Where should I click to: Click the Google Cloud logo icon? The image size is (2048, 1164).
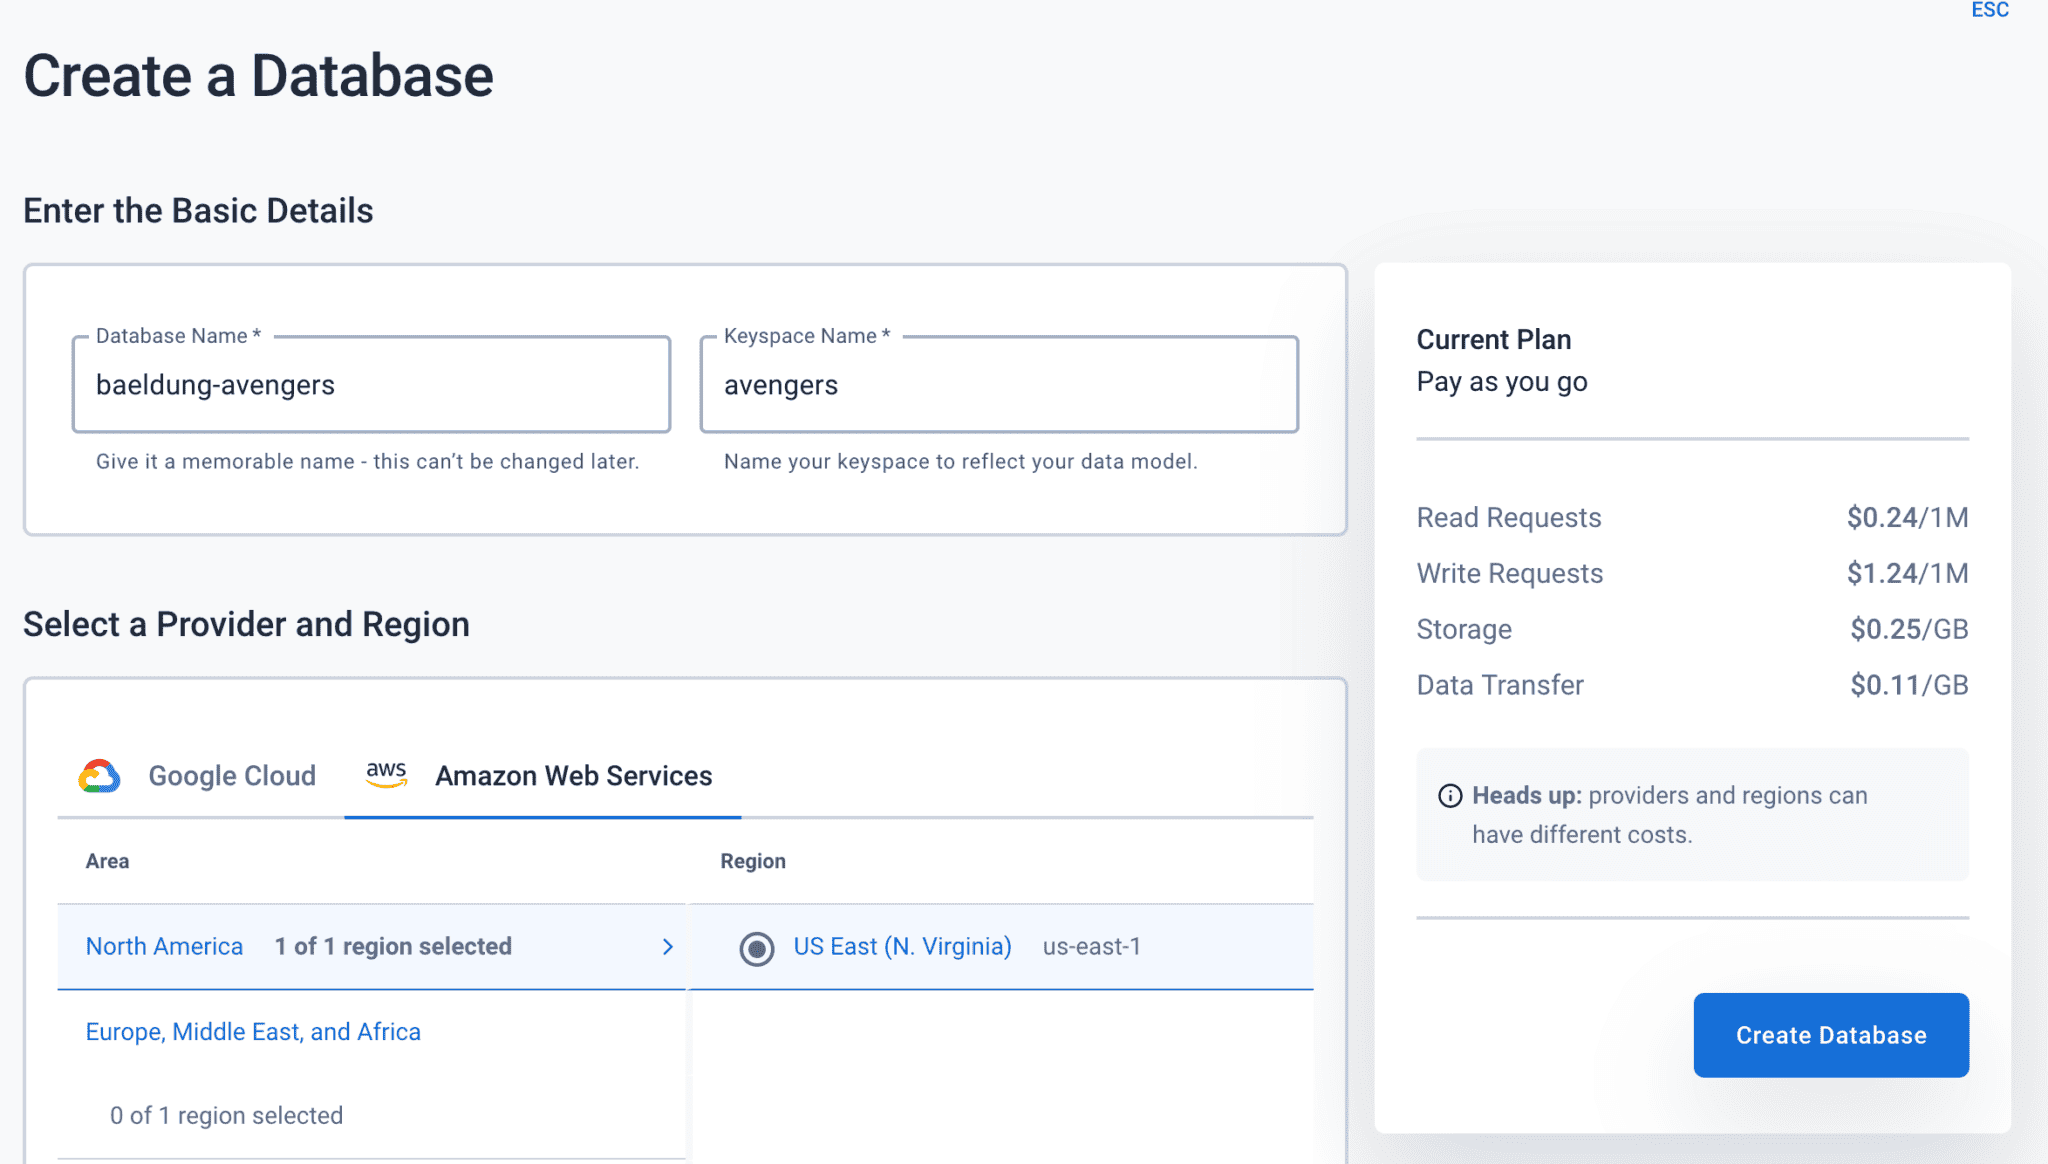point(98,775)
